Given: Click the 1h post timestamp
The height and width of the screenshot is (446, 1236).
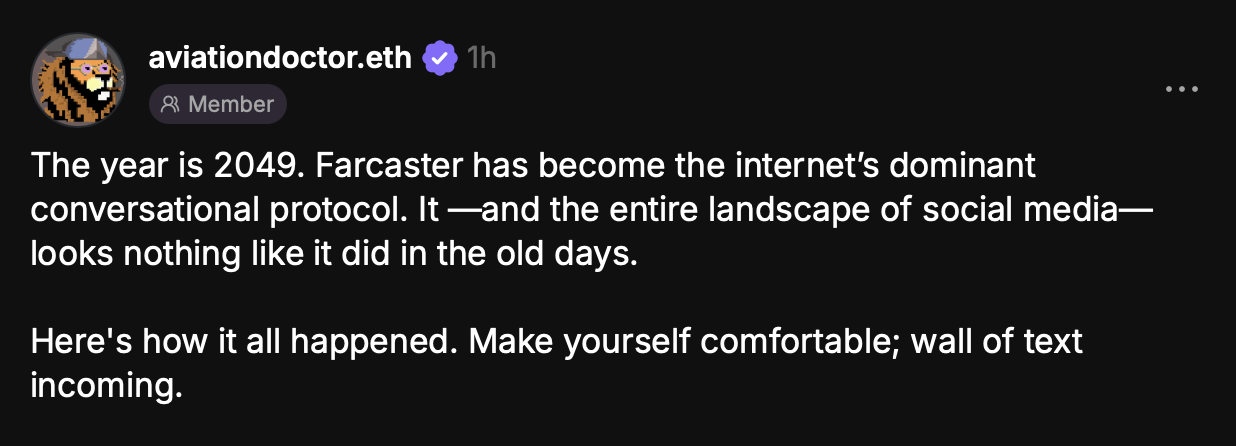Looking at the screenshot, I should [x=481, y=58].
